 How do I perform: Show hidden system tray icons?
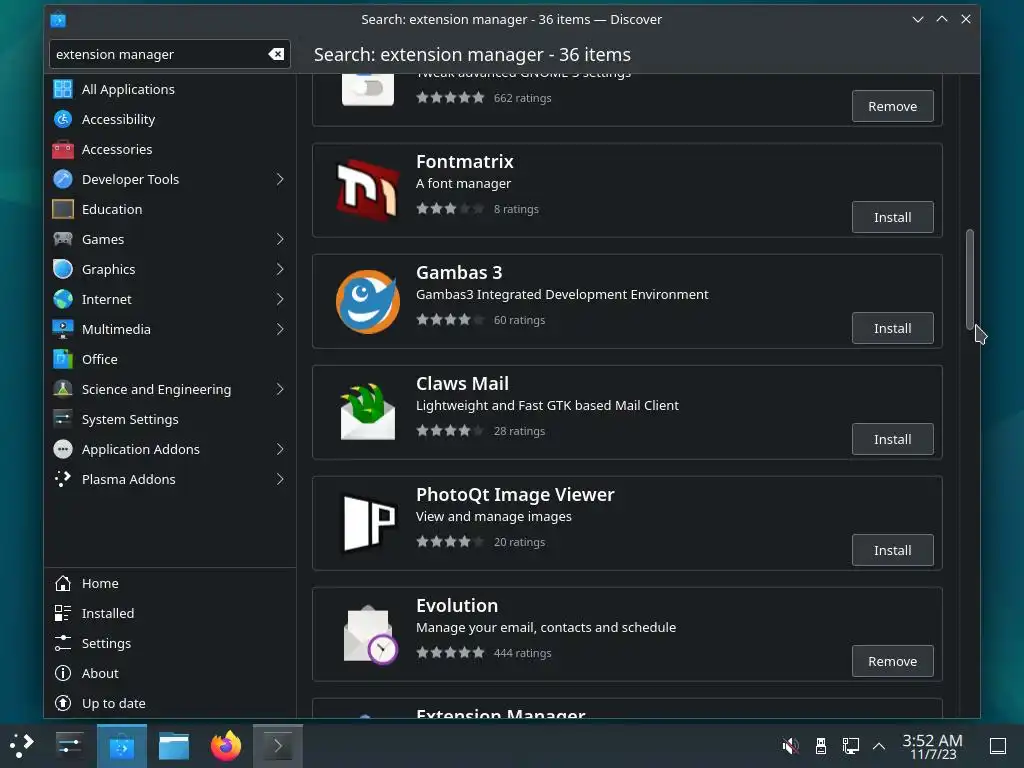(879, 746)
